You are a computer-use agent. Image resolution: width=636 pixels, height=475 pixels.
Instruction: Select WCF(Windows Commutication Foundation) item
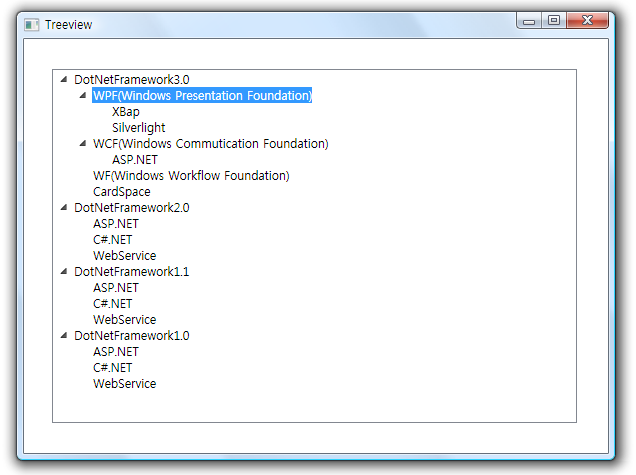(211, 144)
